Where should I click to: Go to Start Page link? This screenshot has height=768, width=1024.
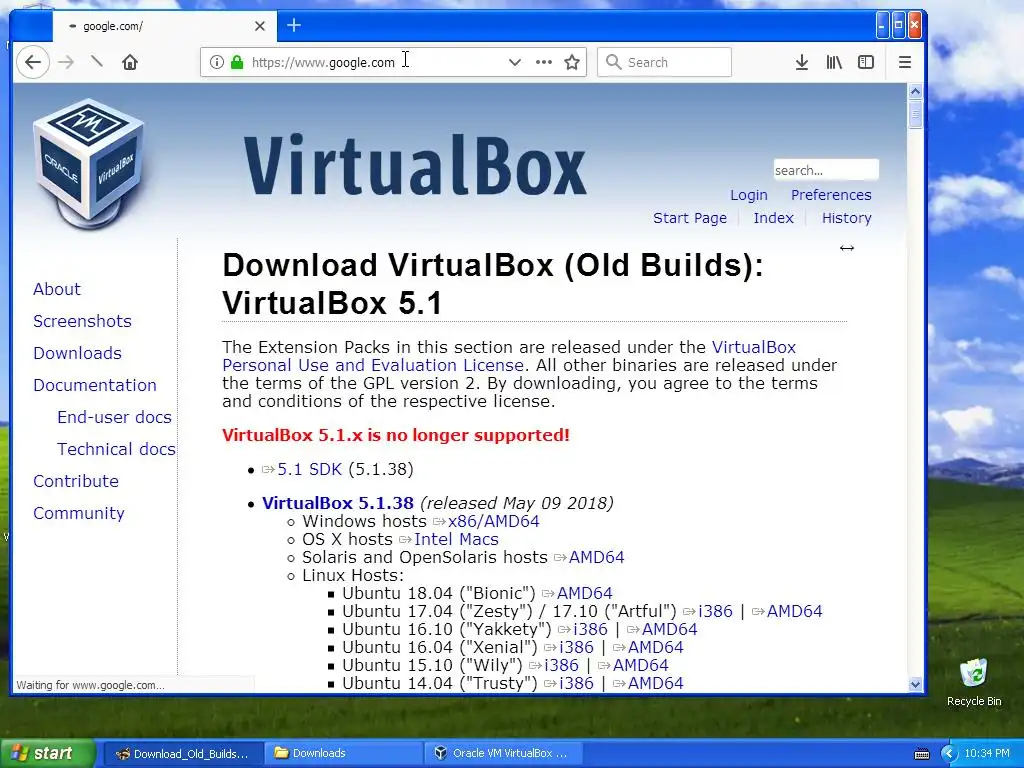(x=690, y=217)
